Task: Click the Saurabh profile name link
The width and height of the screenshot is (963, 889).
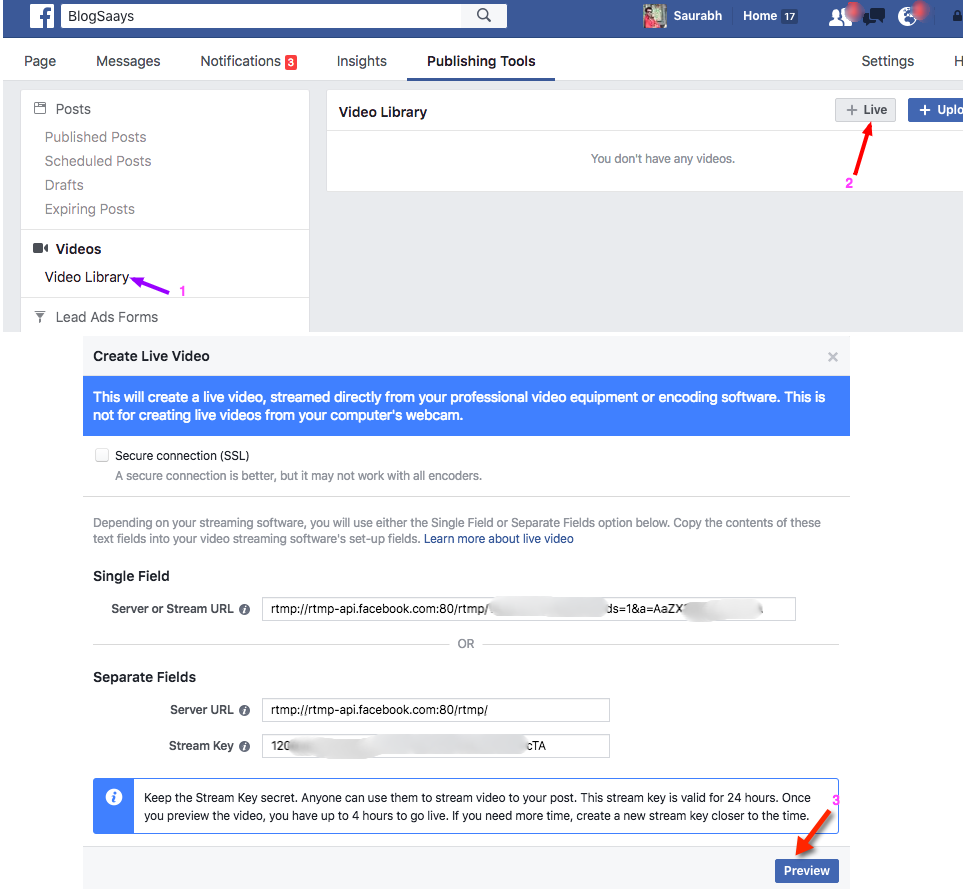Action: pyautogui.click(x=698, y=16)
